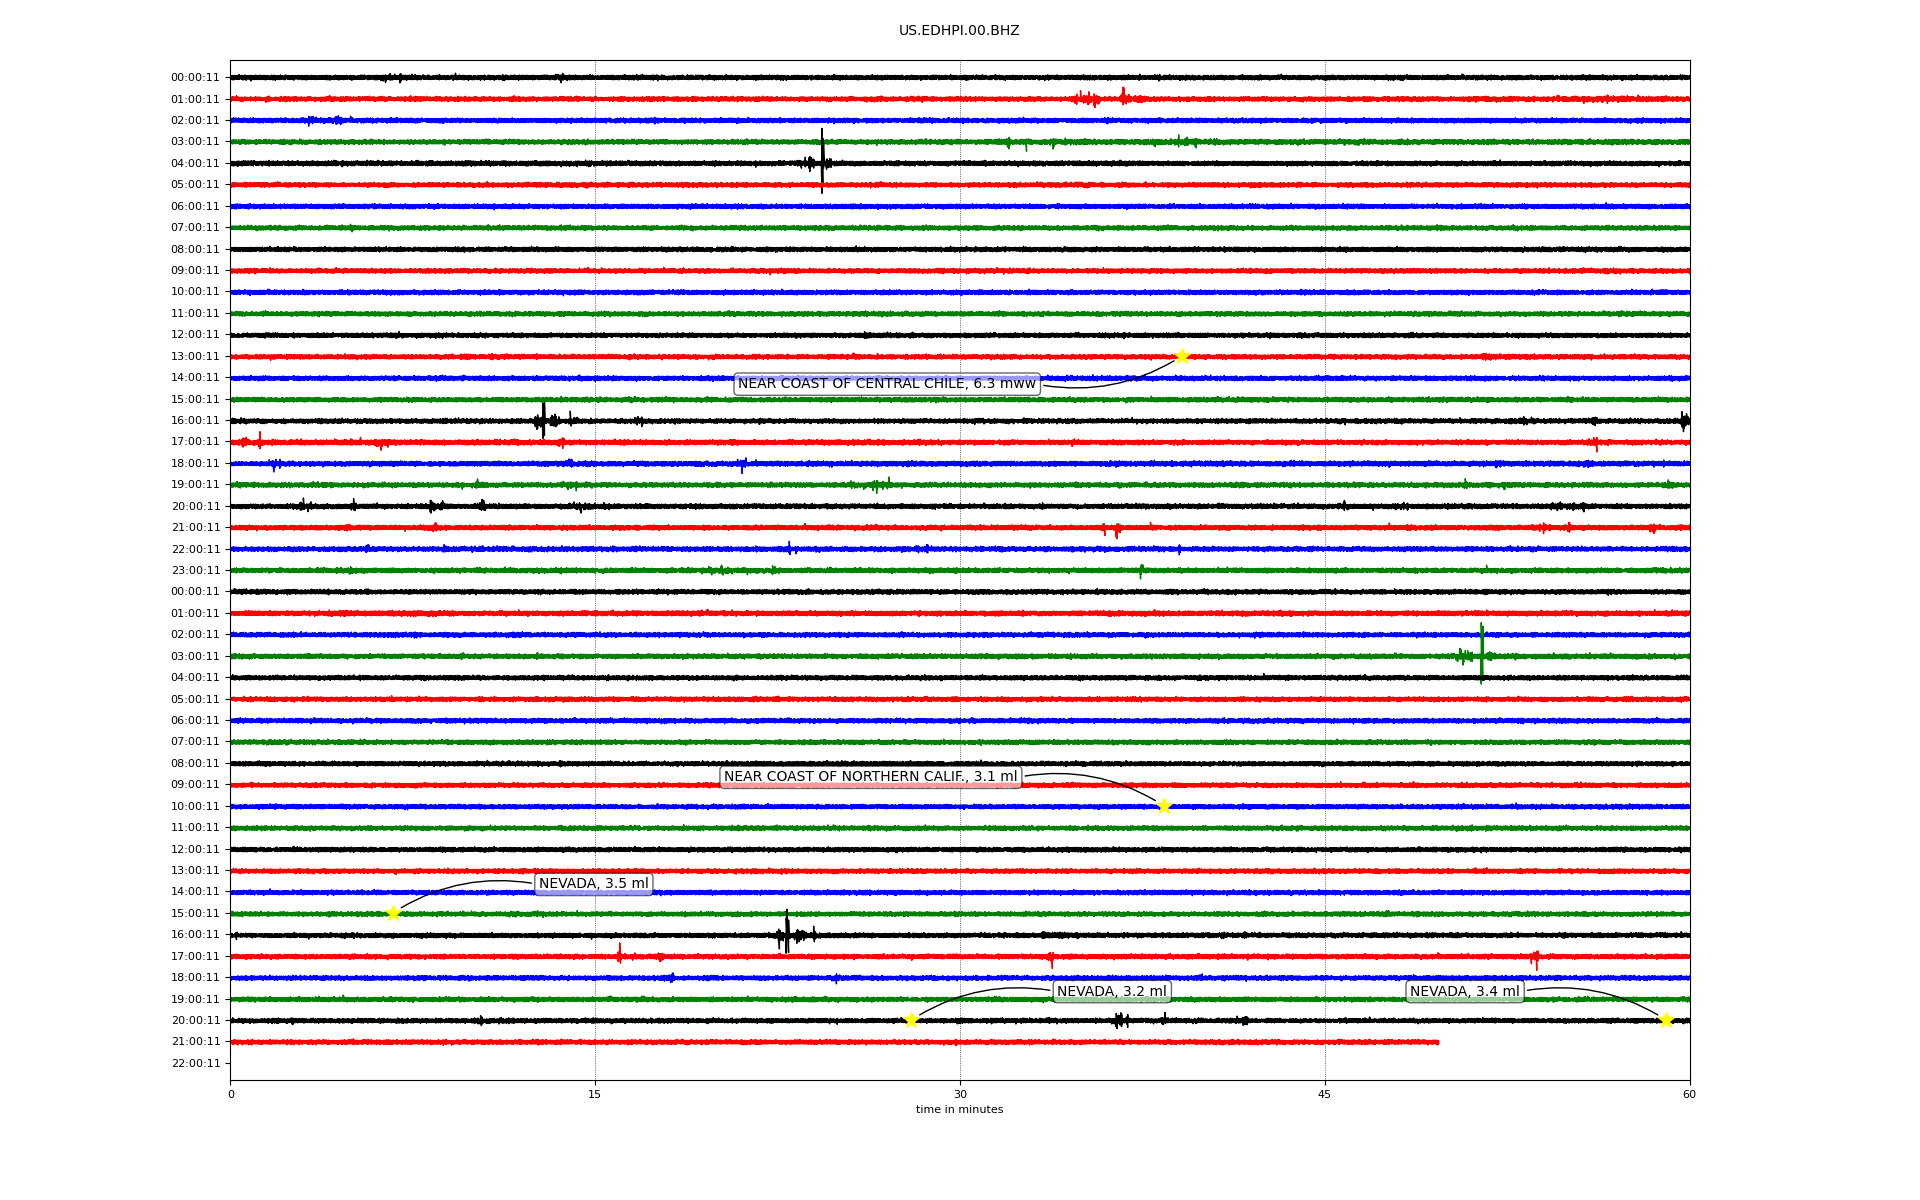Click the NEVADA, 3.4 ml annotation box
The image size is (1920, 1200).
click(1464, 992)
